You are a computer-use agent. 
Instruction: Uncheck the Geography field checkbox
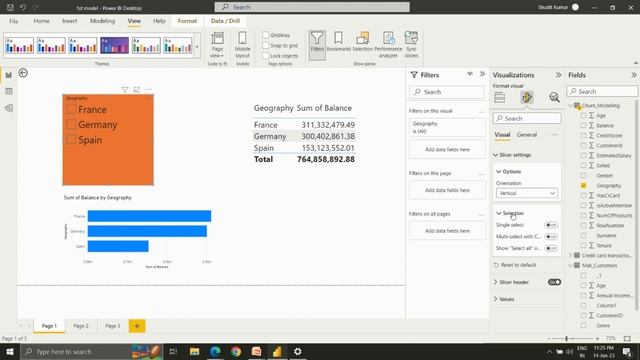point(583,185)
